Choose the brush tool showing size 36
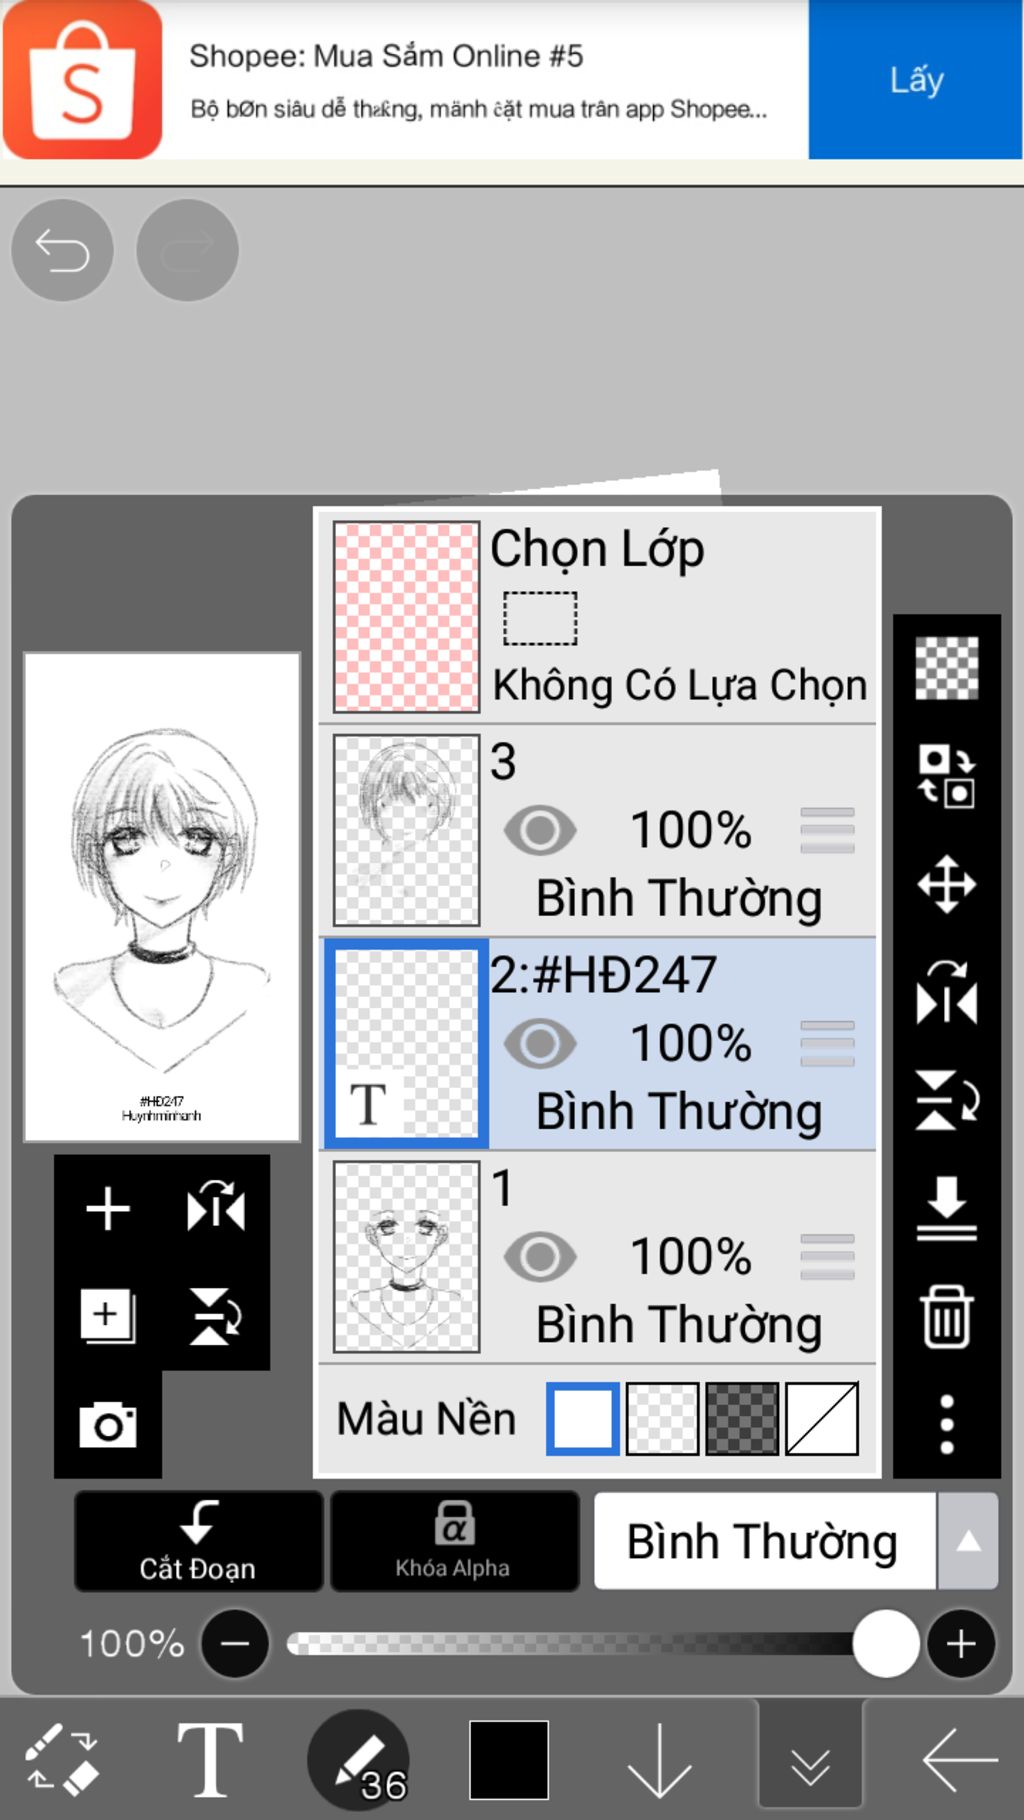 click(x=358, y=1760)
